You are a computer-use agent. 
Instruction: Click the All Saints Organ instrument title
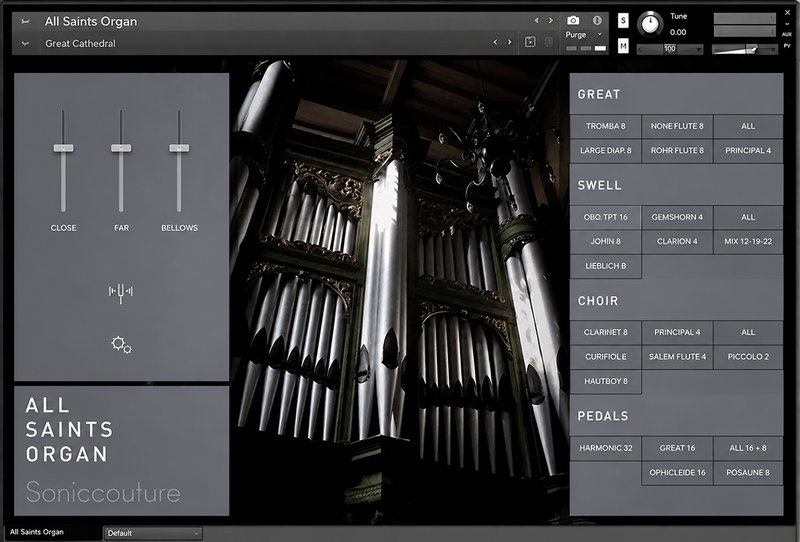[x=91, y=21]
